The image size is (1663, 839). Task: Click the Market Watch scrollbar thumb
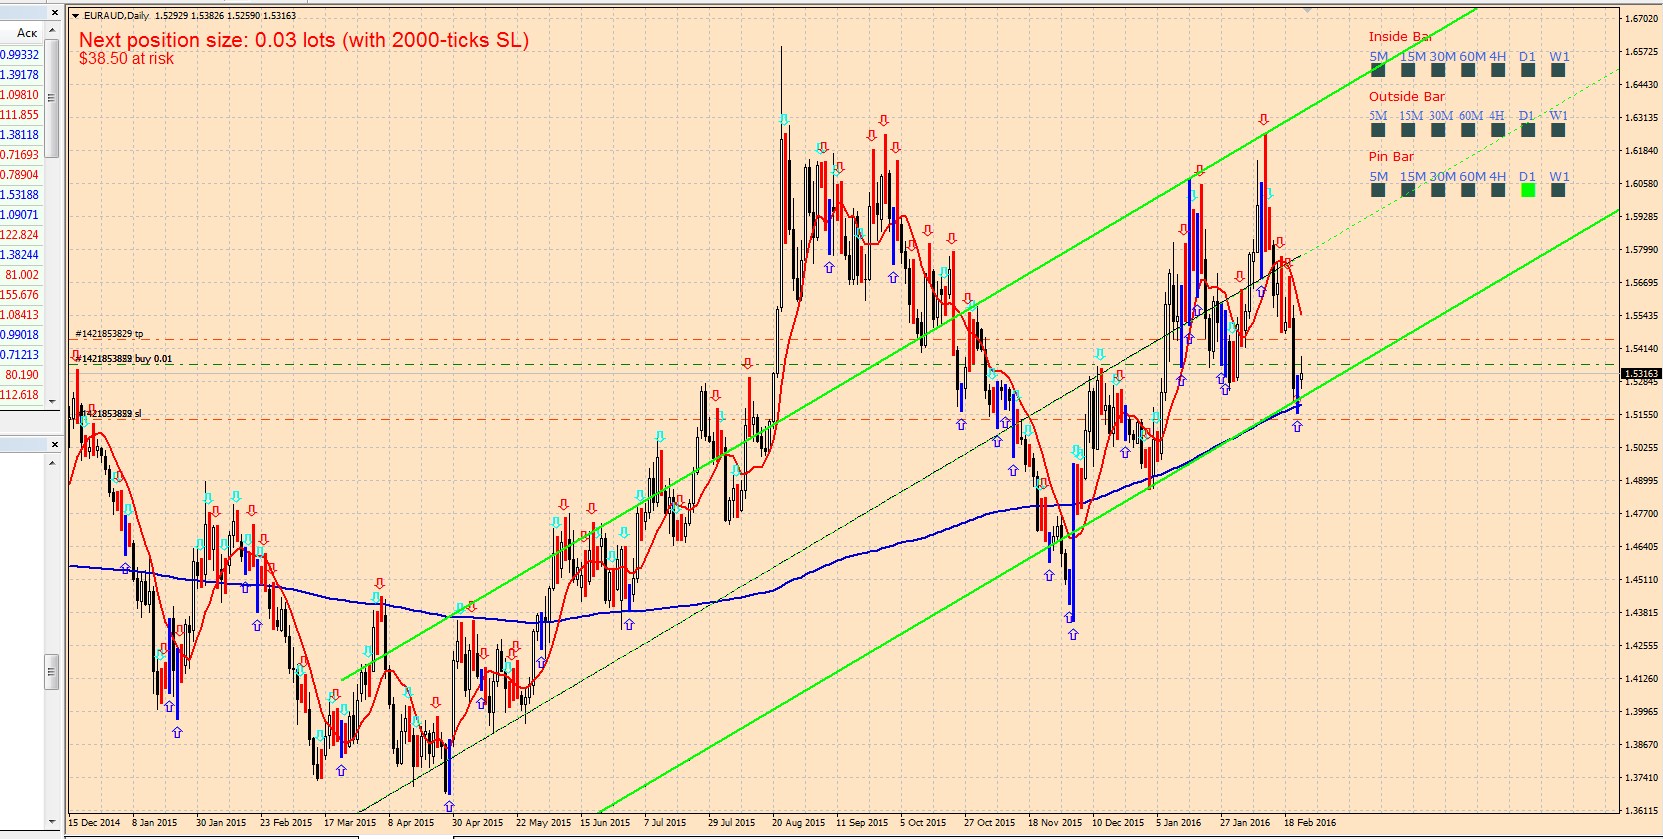tap(52, 98)
